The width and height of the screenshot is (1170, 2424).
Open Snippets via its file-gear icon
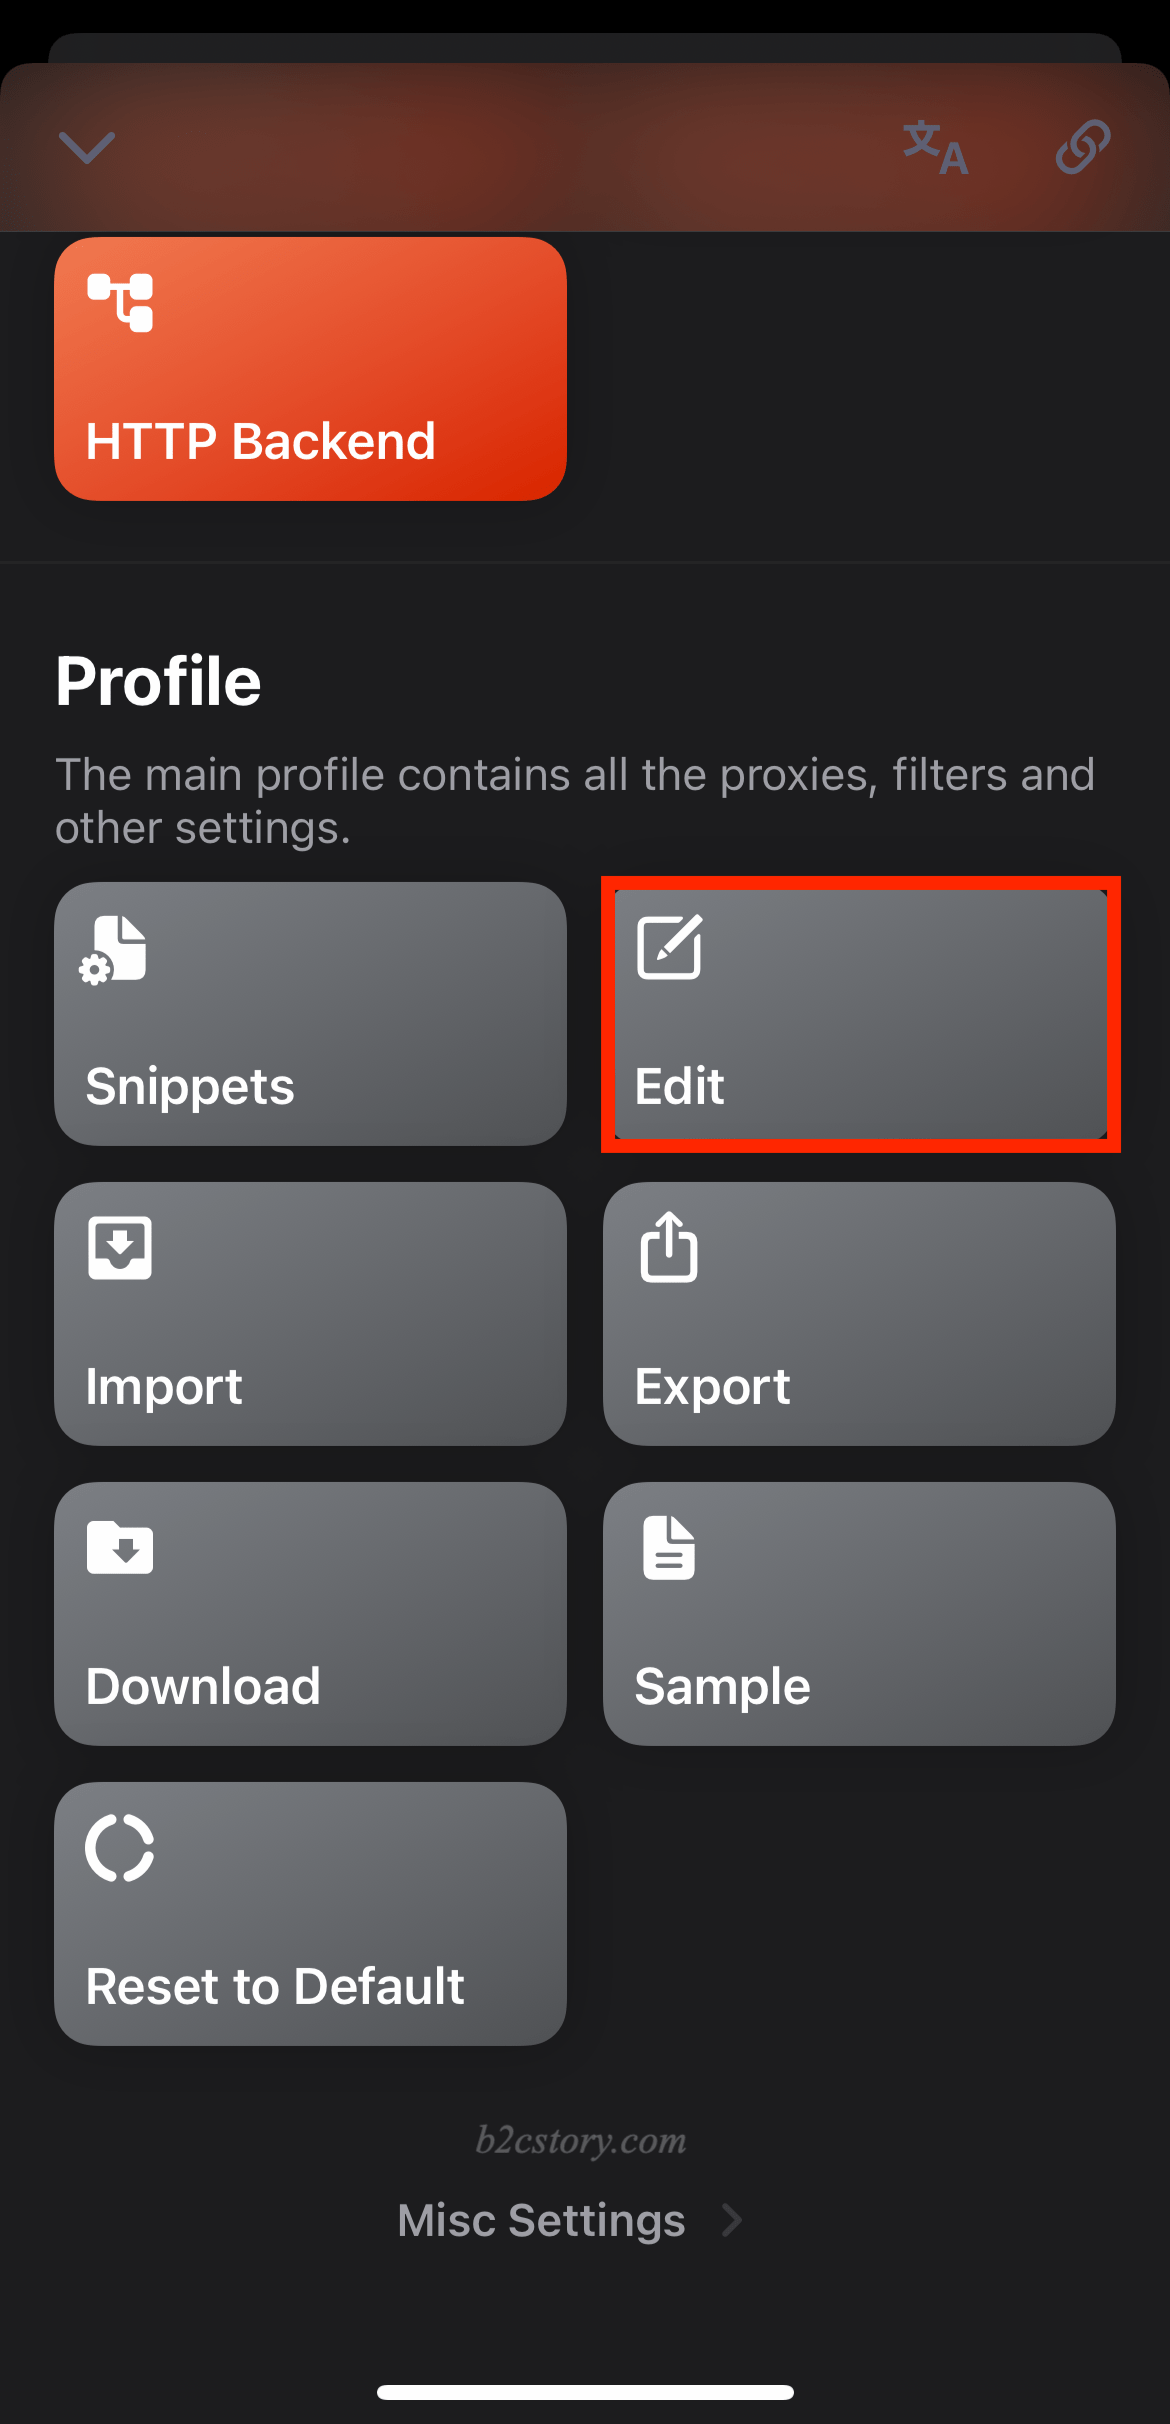point(114,949)
